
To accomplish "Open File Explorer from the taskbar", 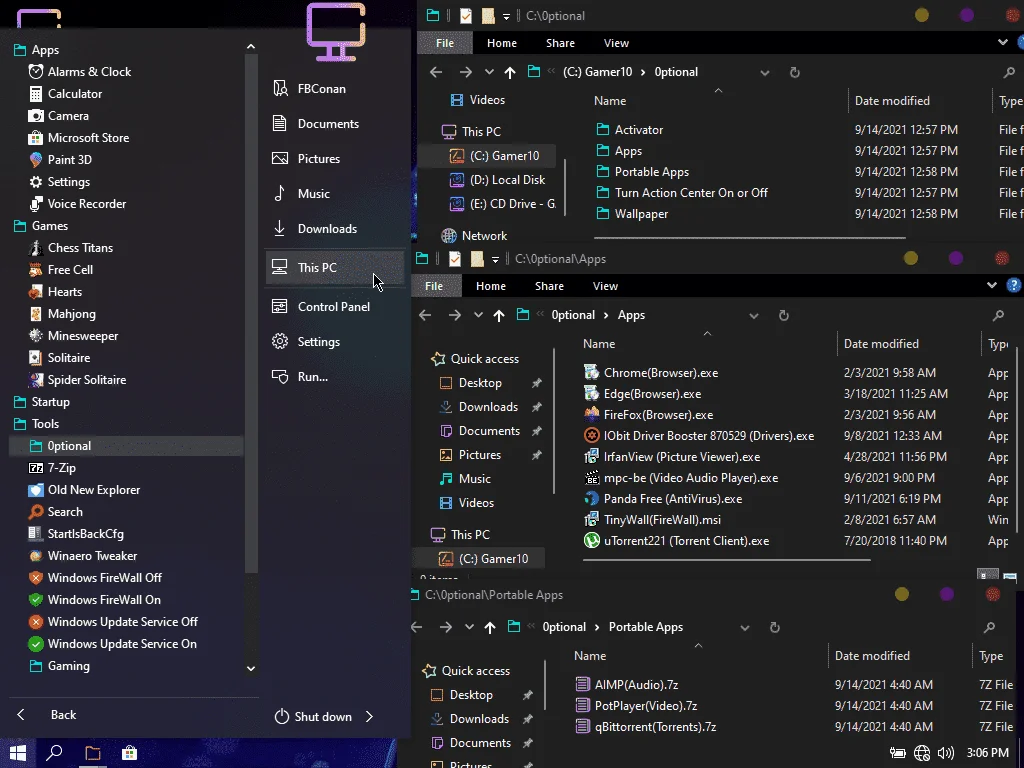I will [93, 753].
